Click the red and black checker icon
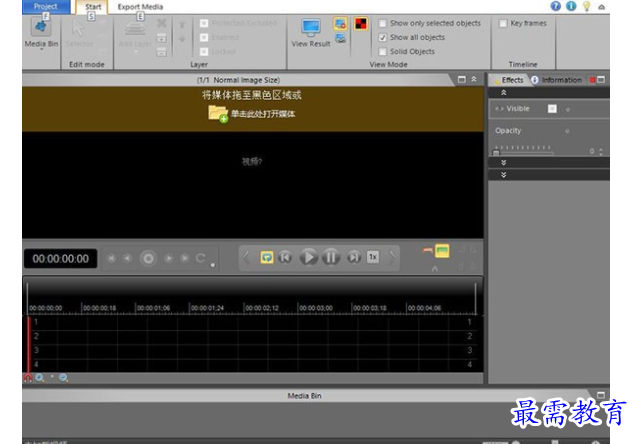The image size is (635, 444). click(360, 23)
